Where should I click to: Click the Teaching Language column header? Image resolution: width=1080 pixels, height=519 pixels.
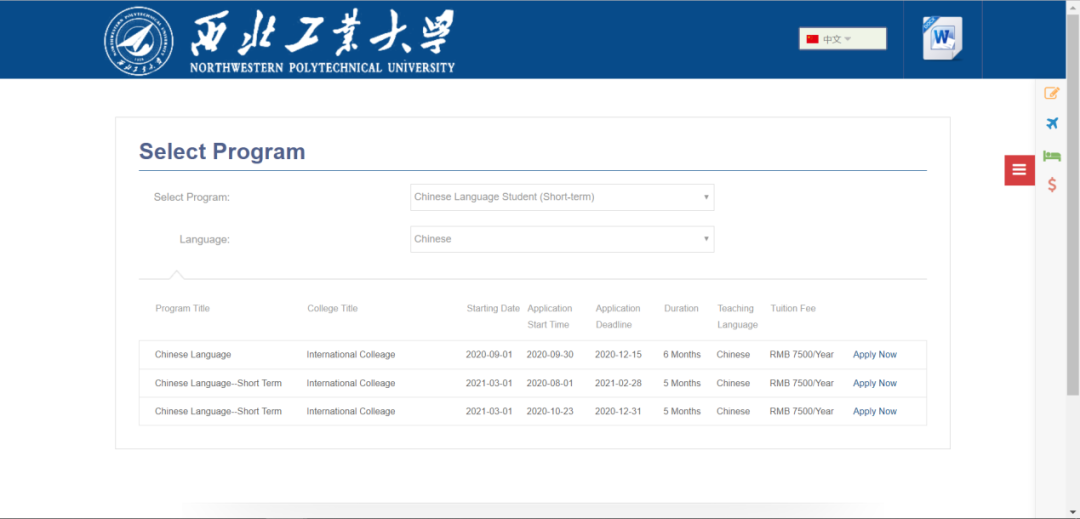tap(738, 316)
